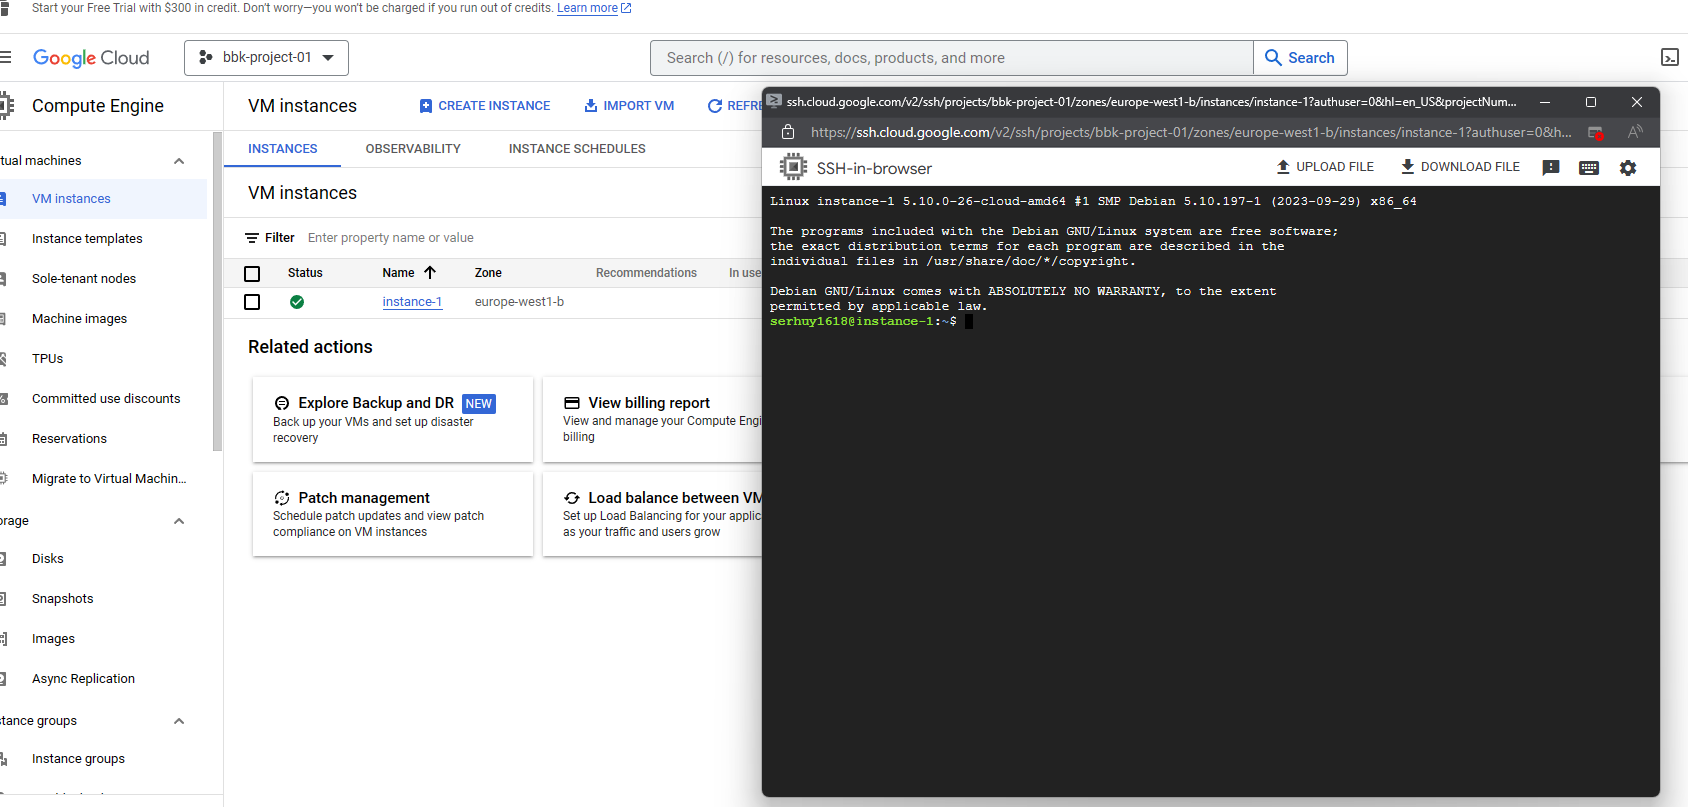Click the Filter icon
This screenshot has height=807, width=1688.
252,238
